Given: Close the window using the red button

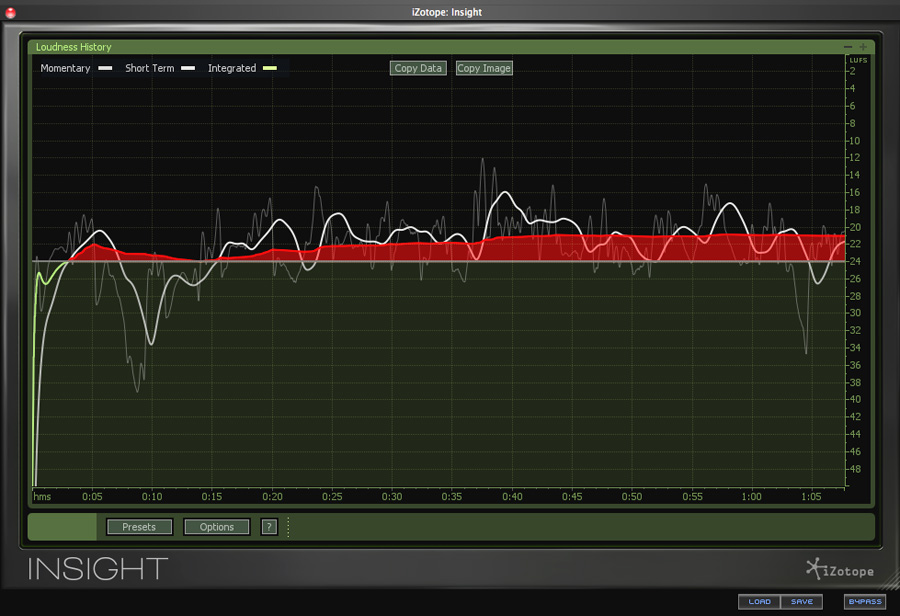Looking at the screenshot, I should (11, 12).
